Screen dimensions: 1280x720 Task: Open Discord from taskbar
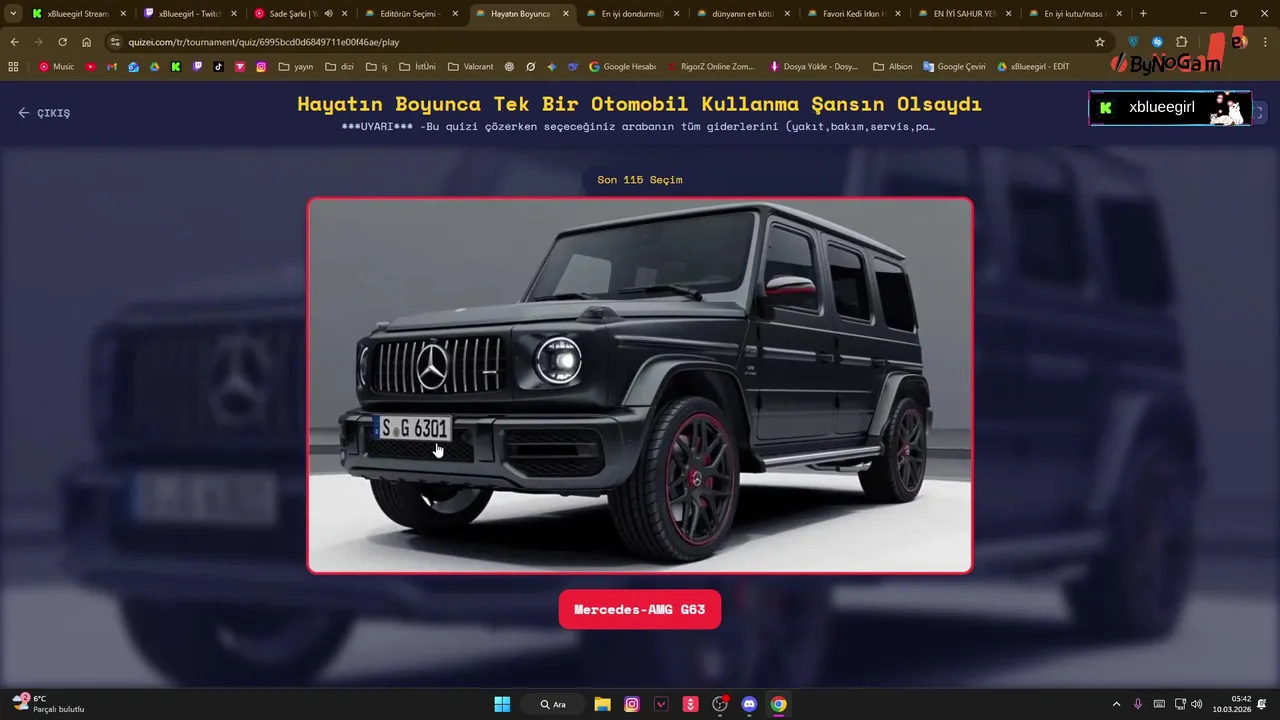pyautogui.click(x=749, y=704)
